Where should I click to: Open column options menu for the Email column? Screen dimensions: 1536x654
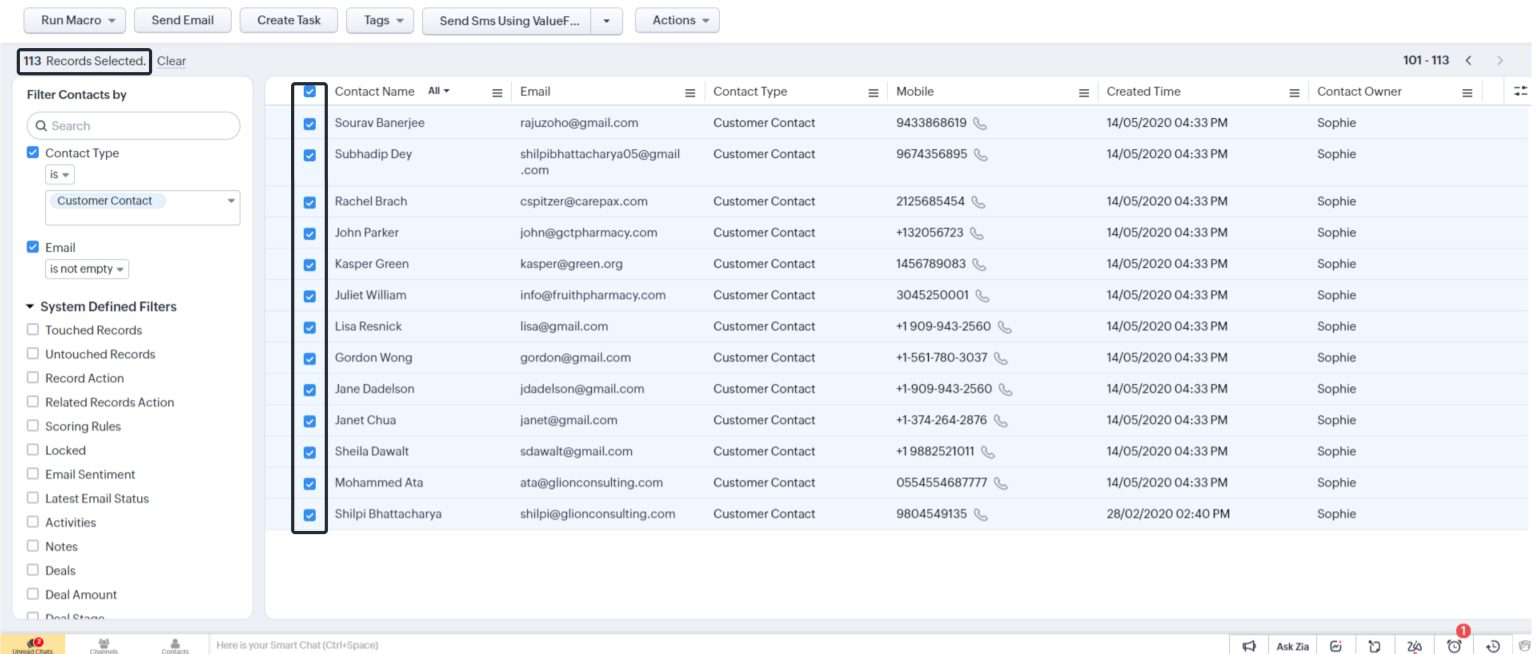pyautogui.click(x=689, y=91)
